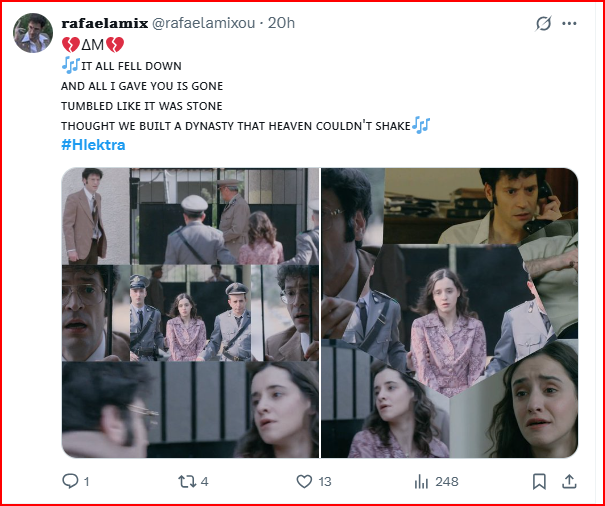Open the three-dot more options menu
This screenshot has height=506, width=605.
point(569,24)
